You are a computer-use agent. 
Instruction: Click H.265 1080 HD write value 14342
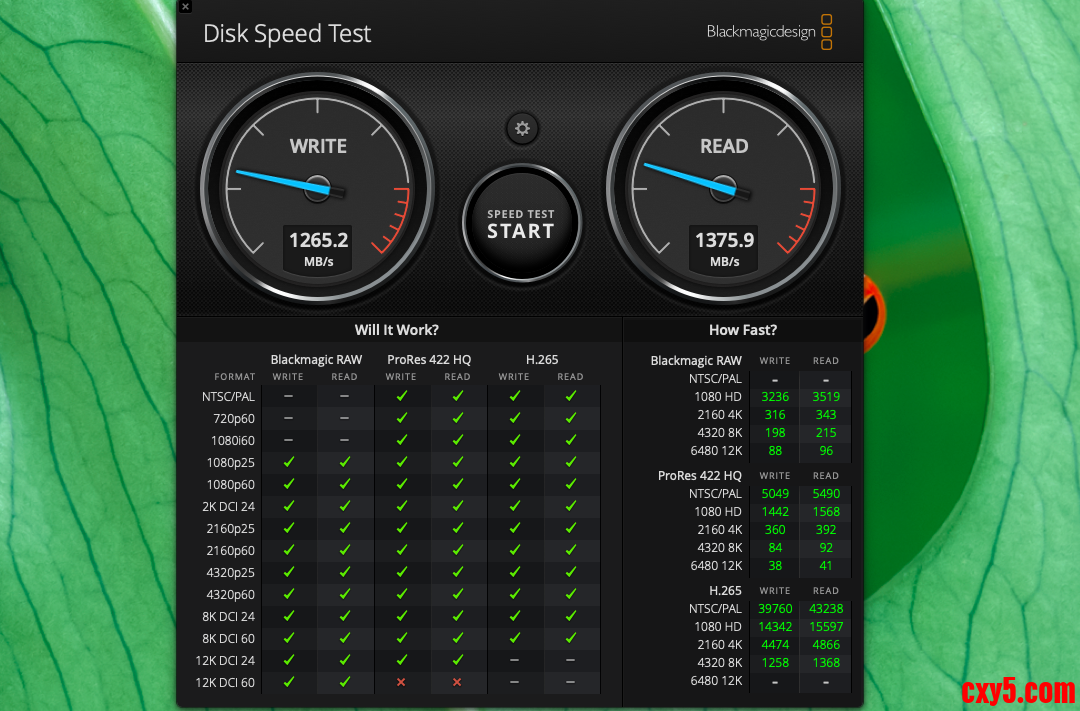[x=775, y=627]
